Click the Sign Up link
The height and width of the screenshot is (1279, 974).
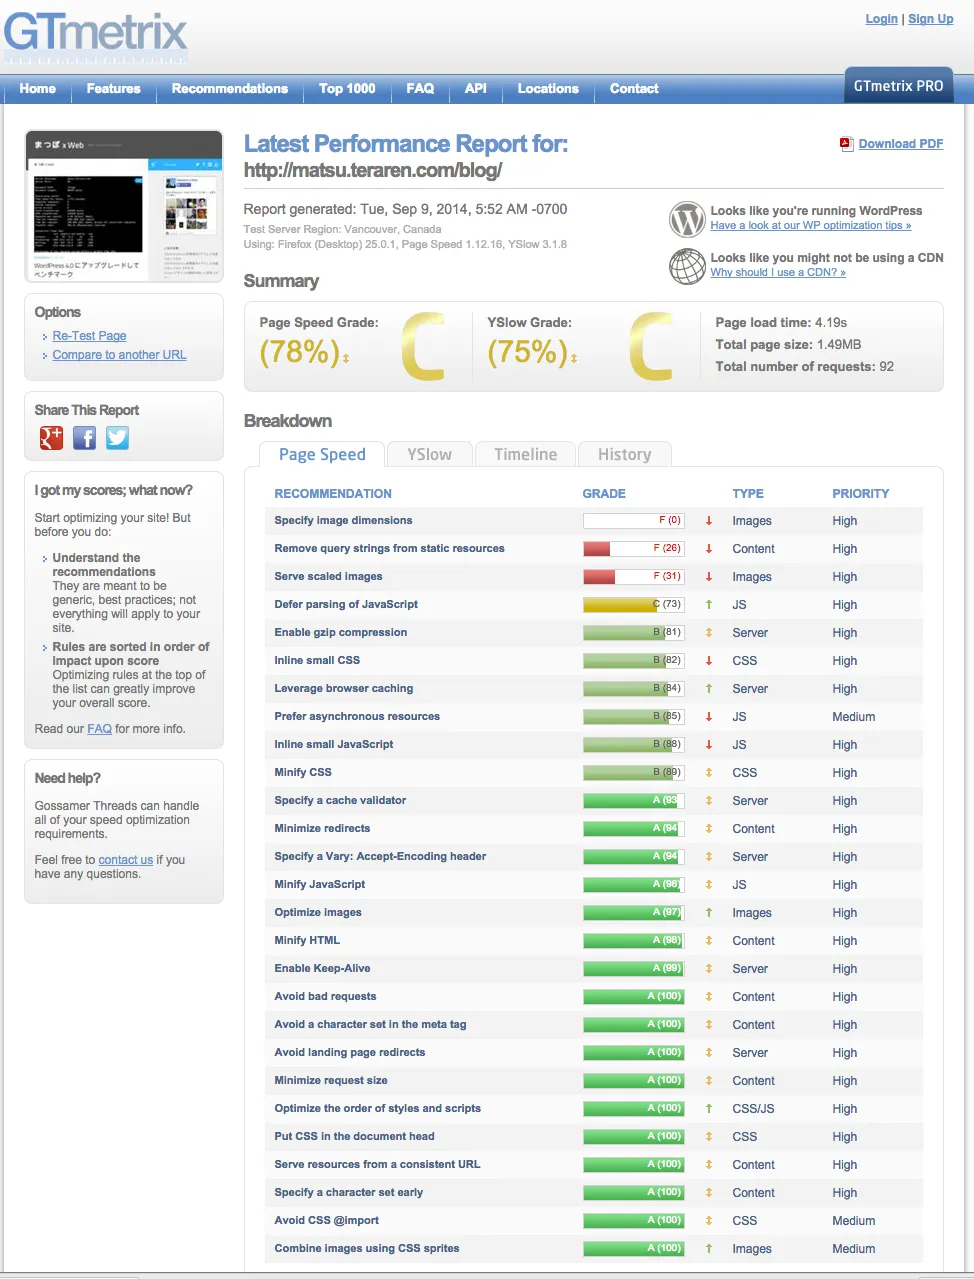[x=930, y=19]
